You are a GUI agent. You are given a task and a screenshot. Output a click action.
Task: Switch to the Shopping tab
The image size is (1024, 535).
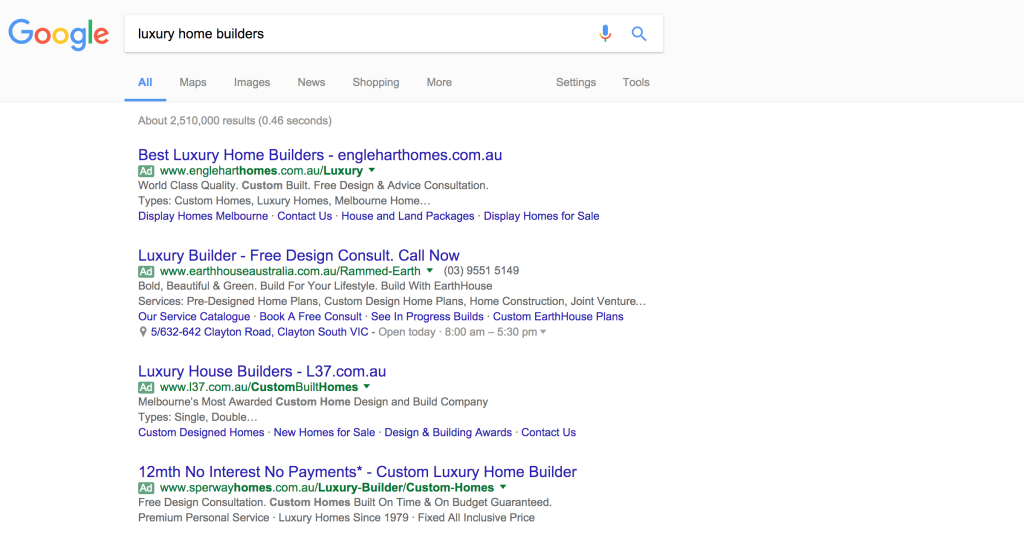coord(376,82)
